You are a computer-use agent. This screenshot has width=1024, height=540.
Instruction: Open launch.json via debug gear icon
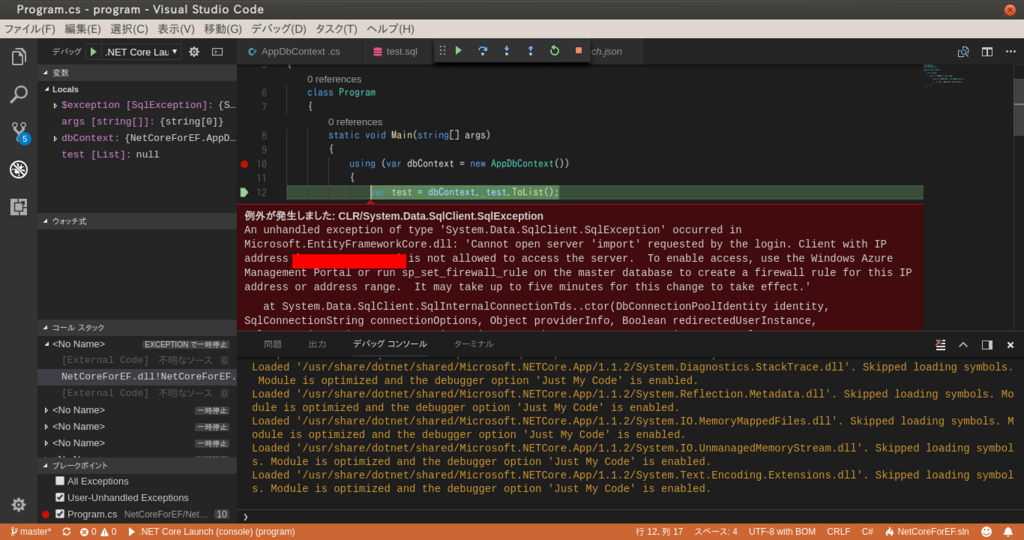point(194,52)
